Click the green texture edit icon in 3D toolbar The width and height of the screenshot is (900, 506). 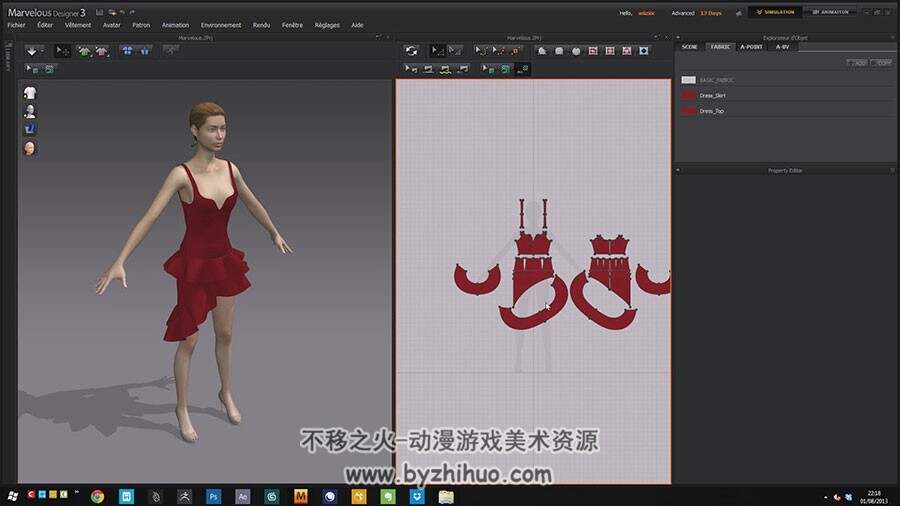[x=49, y=69]
